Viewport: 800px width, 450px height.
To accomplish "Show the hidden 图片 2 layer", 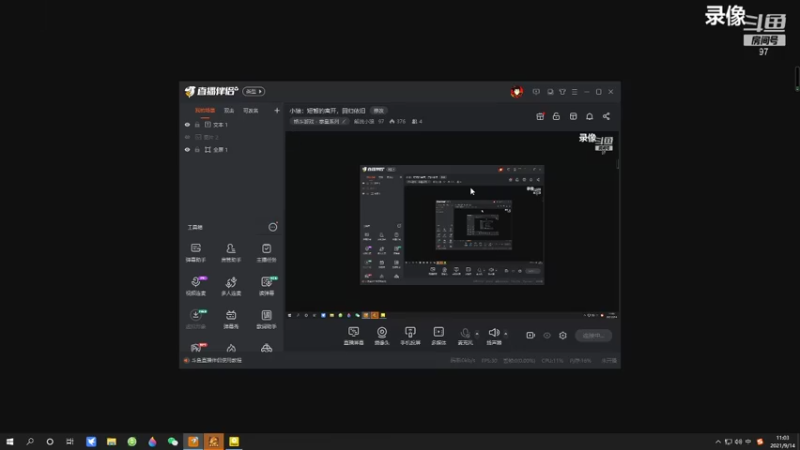I will pos(187,137).
